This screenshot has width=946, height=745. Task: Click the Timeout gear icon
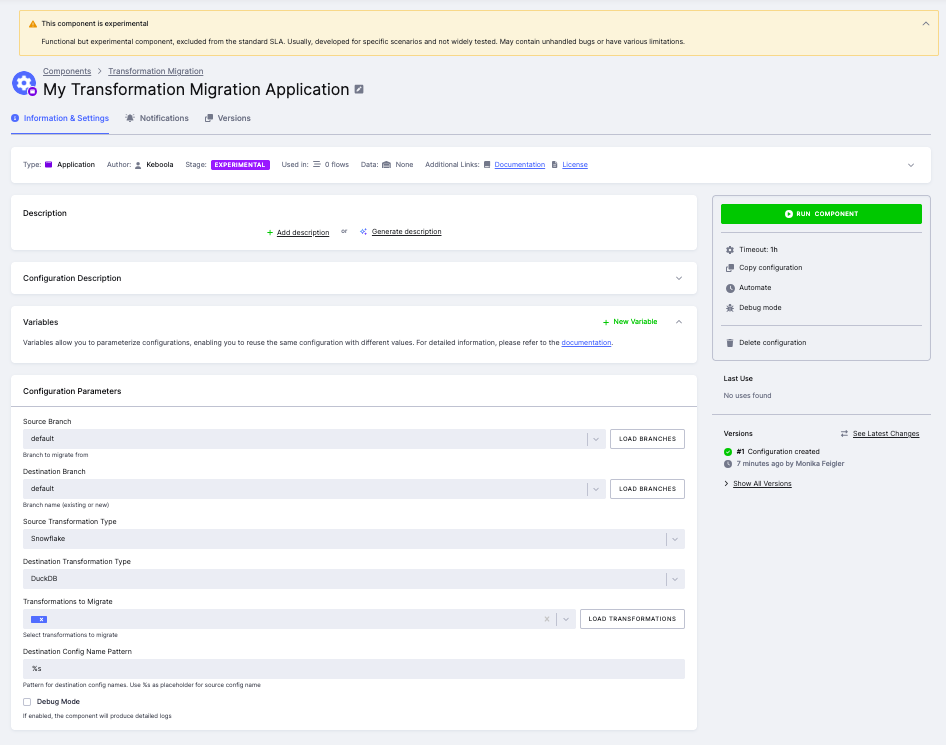click(730, 250)
